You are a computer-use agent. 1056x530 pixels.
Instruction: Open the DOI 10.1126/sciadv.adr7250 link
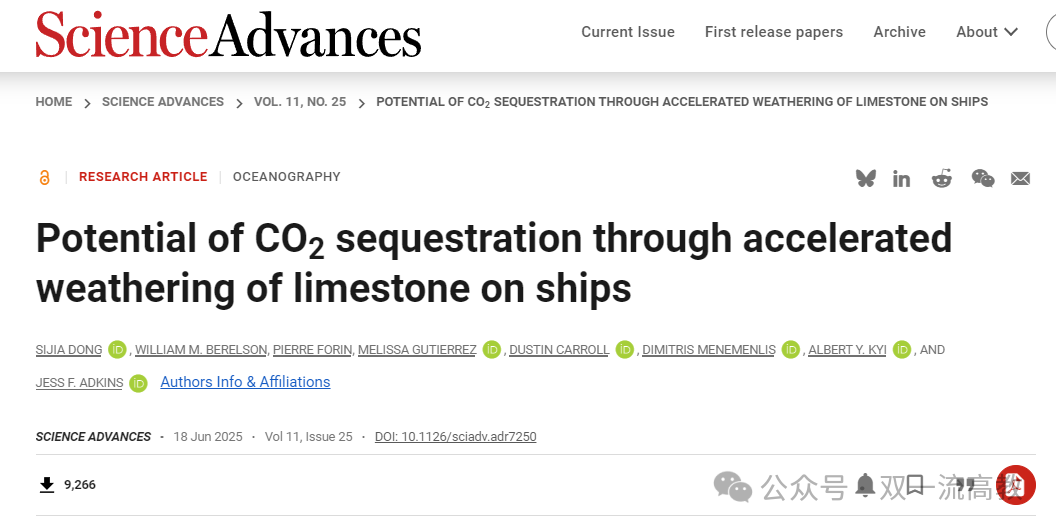coord(456,437)
